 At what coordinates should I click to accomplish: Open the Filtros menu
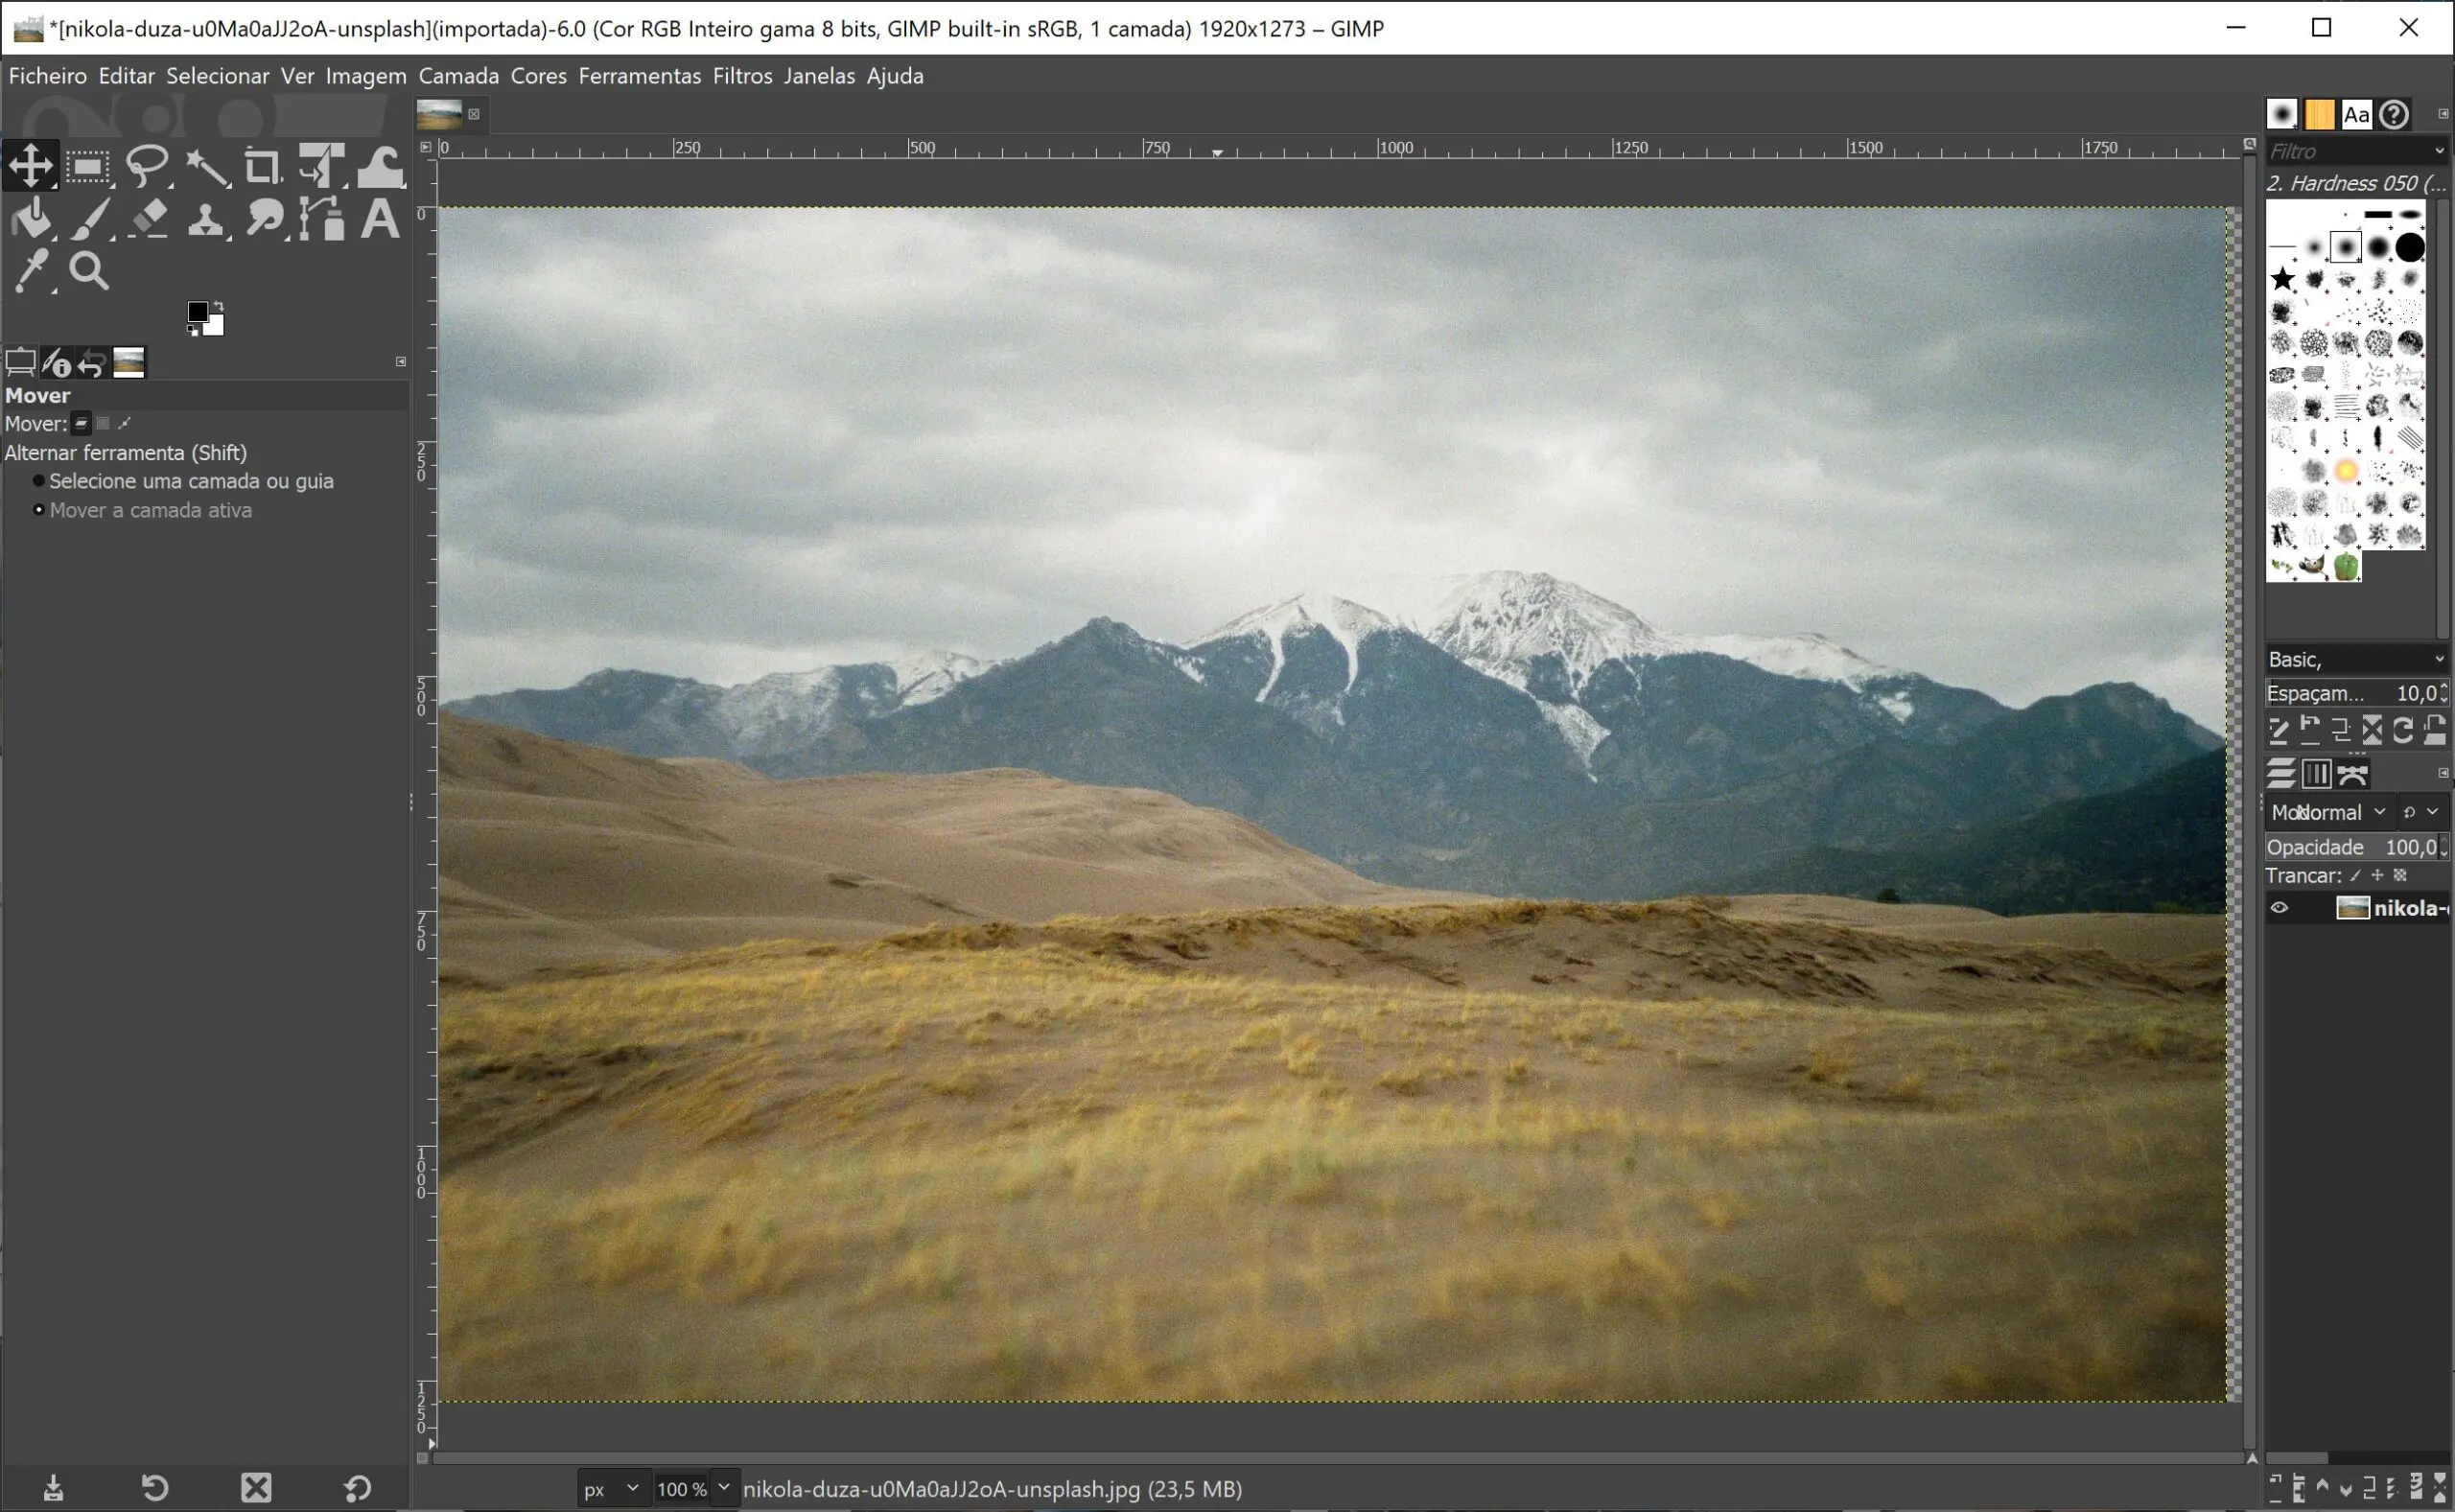pyautogui.click(x=742, y=76)
